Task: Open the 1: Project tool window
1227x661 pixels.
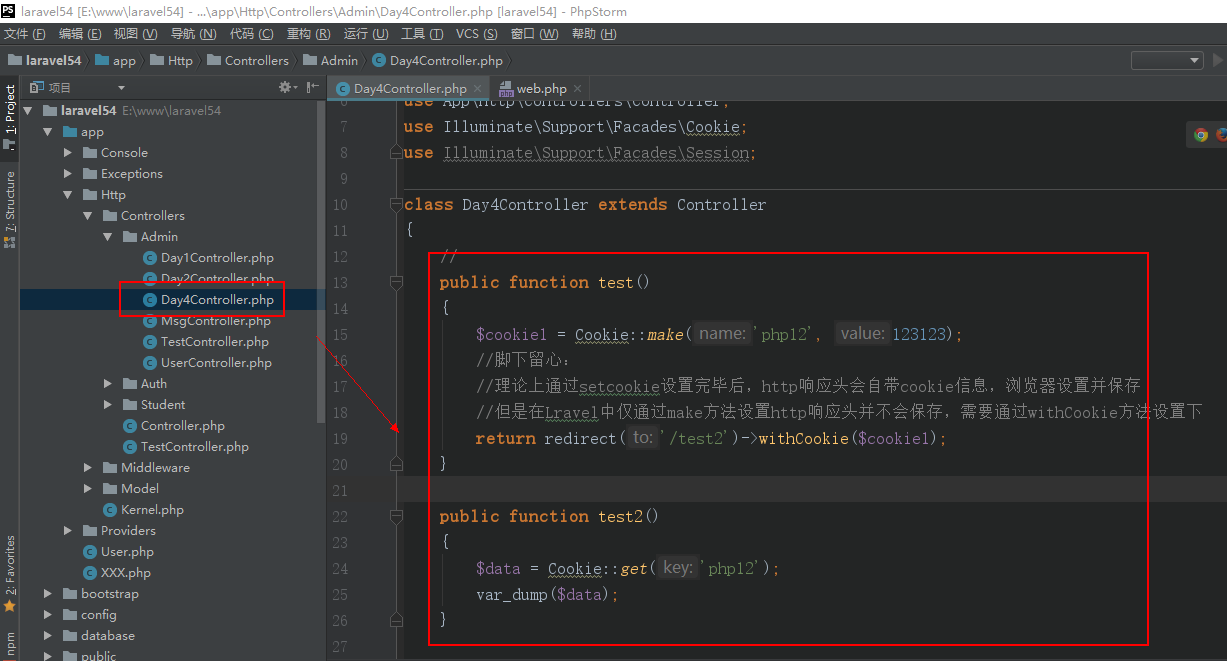Action: tap(10, 110)
